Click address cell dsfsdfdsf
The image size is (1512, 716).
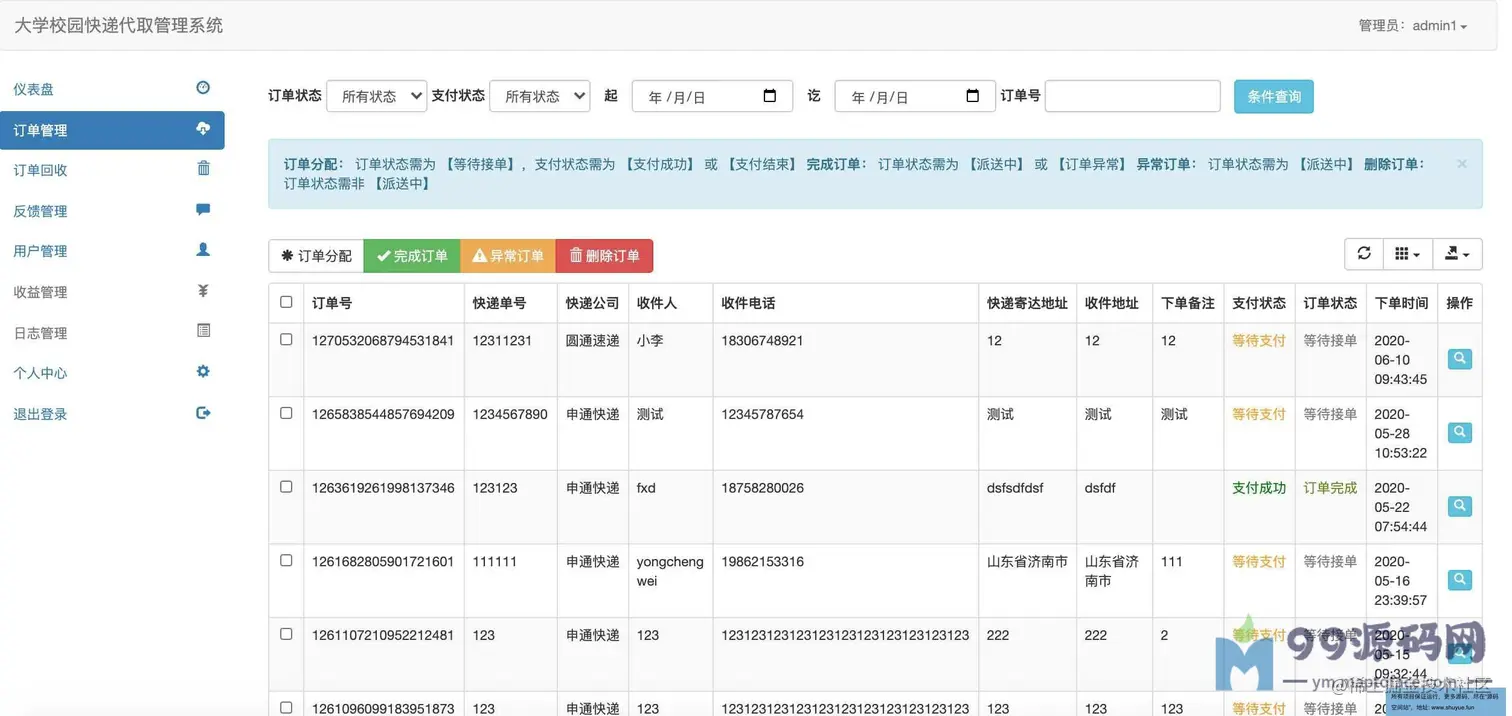click(x=1015, y=488)
